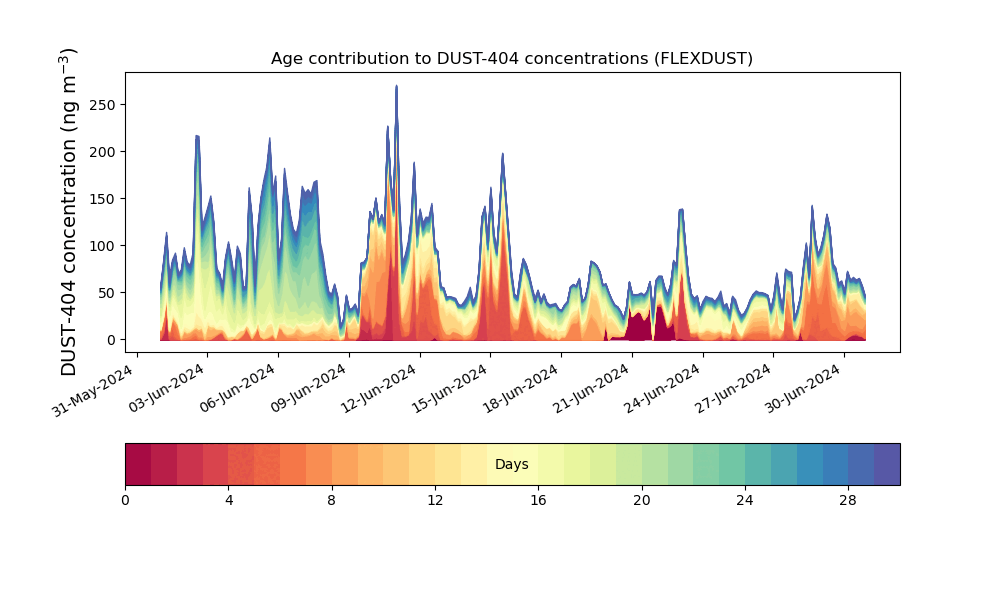Click the 24-Jun-2024 date label
The image size is (1000, 600).
point(663,388)
